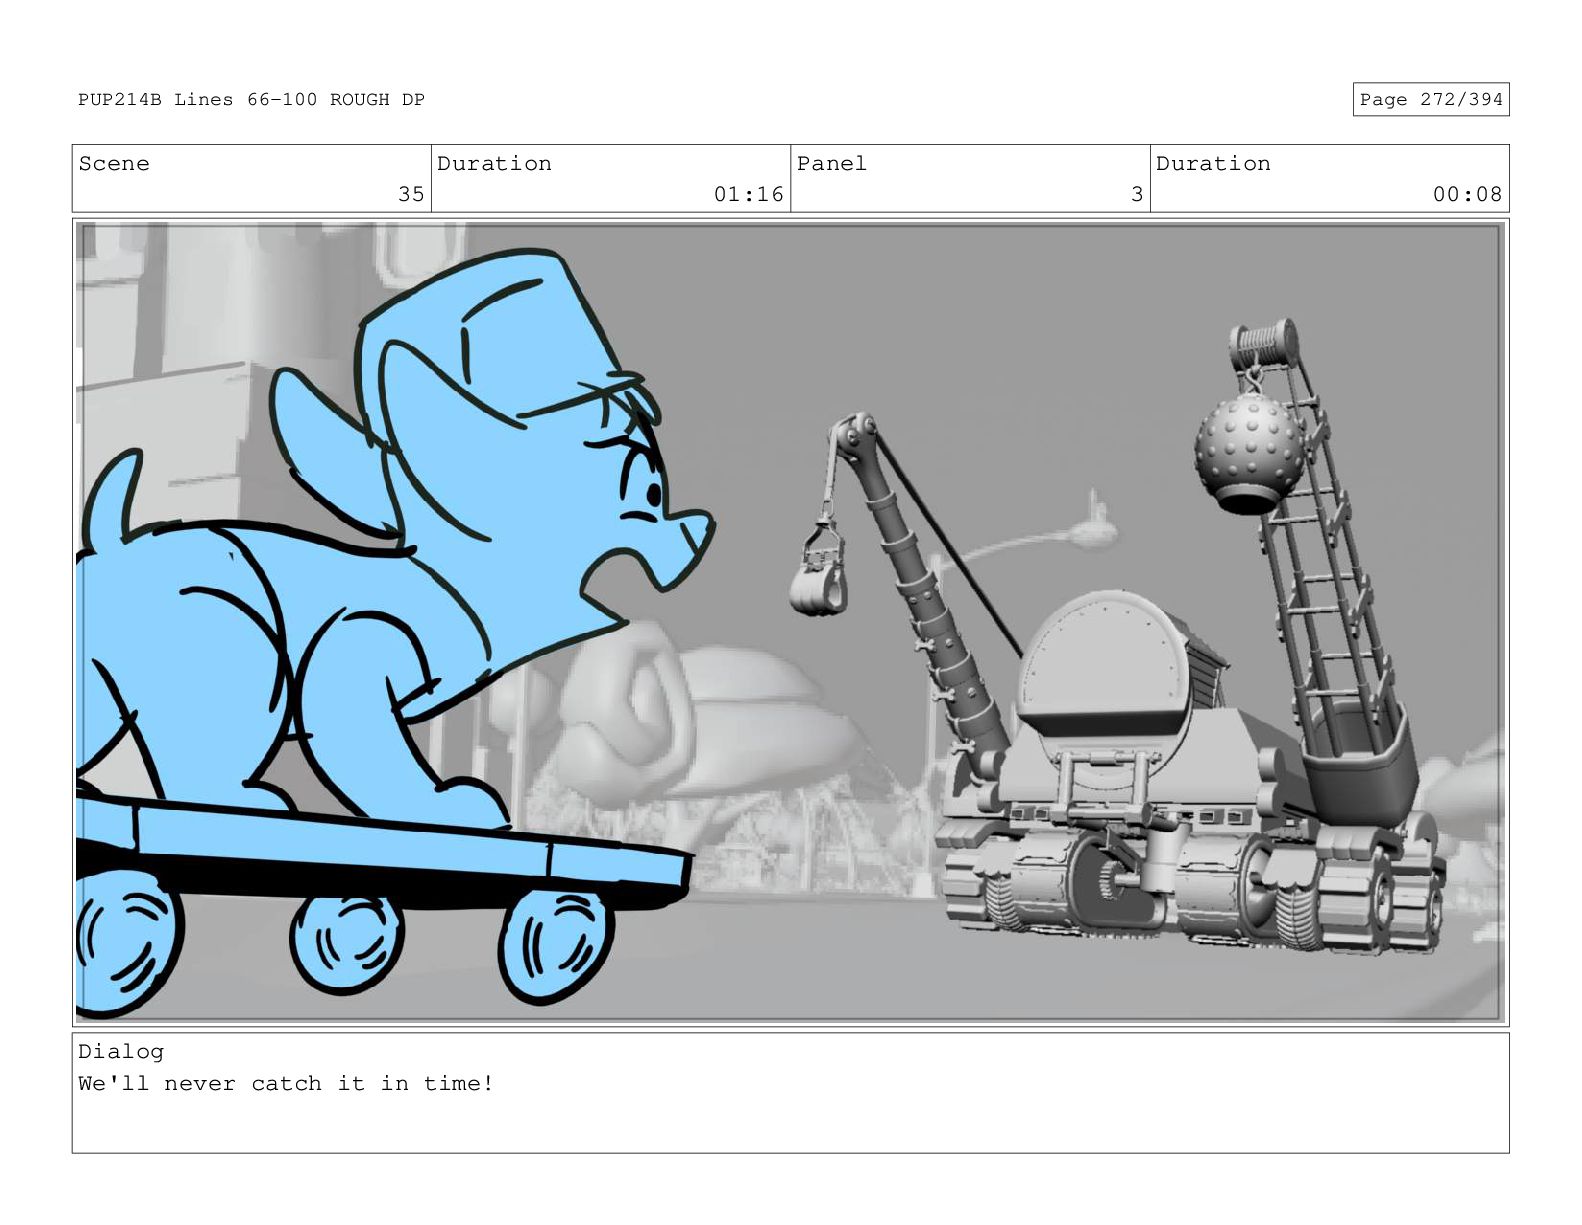Viewport: 1582px width, 1225px height.
Task: Click the panel number value '3'
Action: (x=1136, y=194)
